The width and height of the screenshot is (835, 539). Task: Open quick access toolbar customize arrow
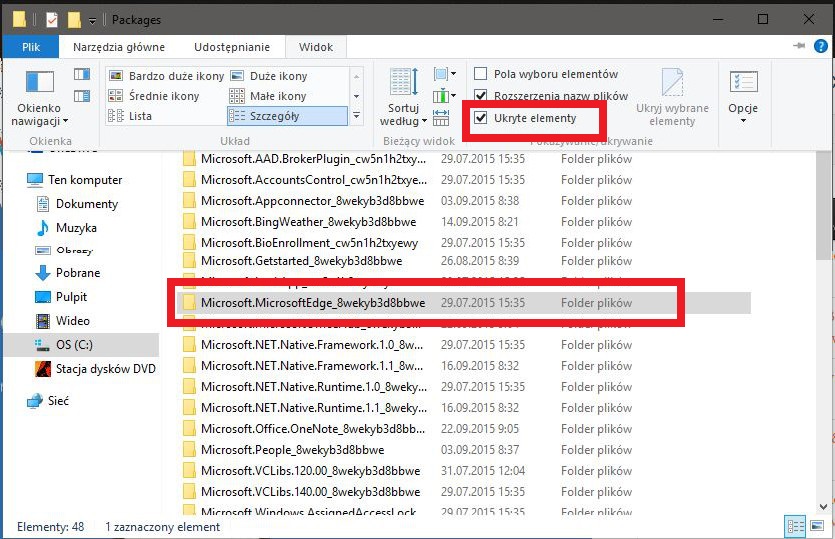(92, 21)
